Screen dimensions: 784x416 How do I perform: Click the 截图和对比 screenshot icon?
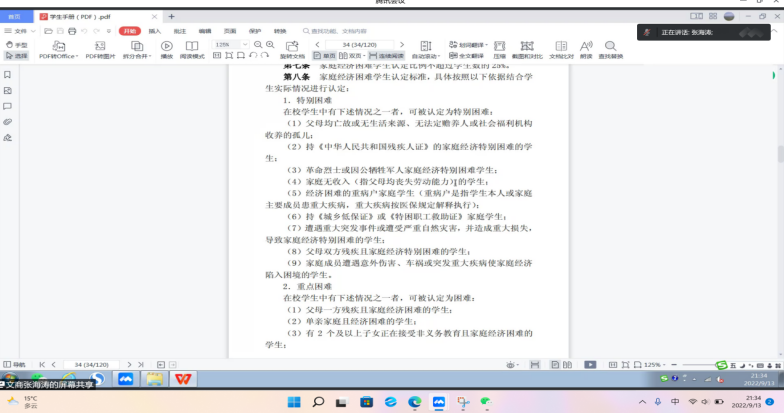(528, 47)
